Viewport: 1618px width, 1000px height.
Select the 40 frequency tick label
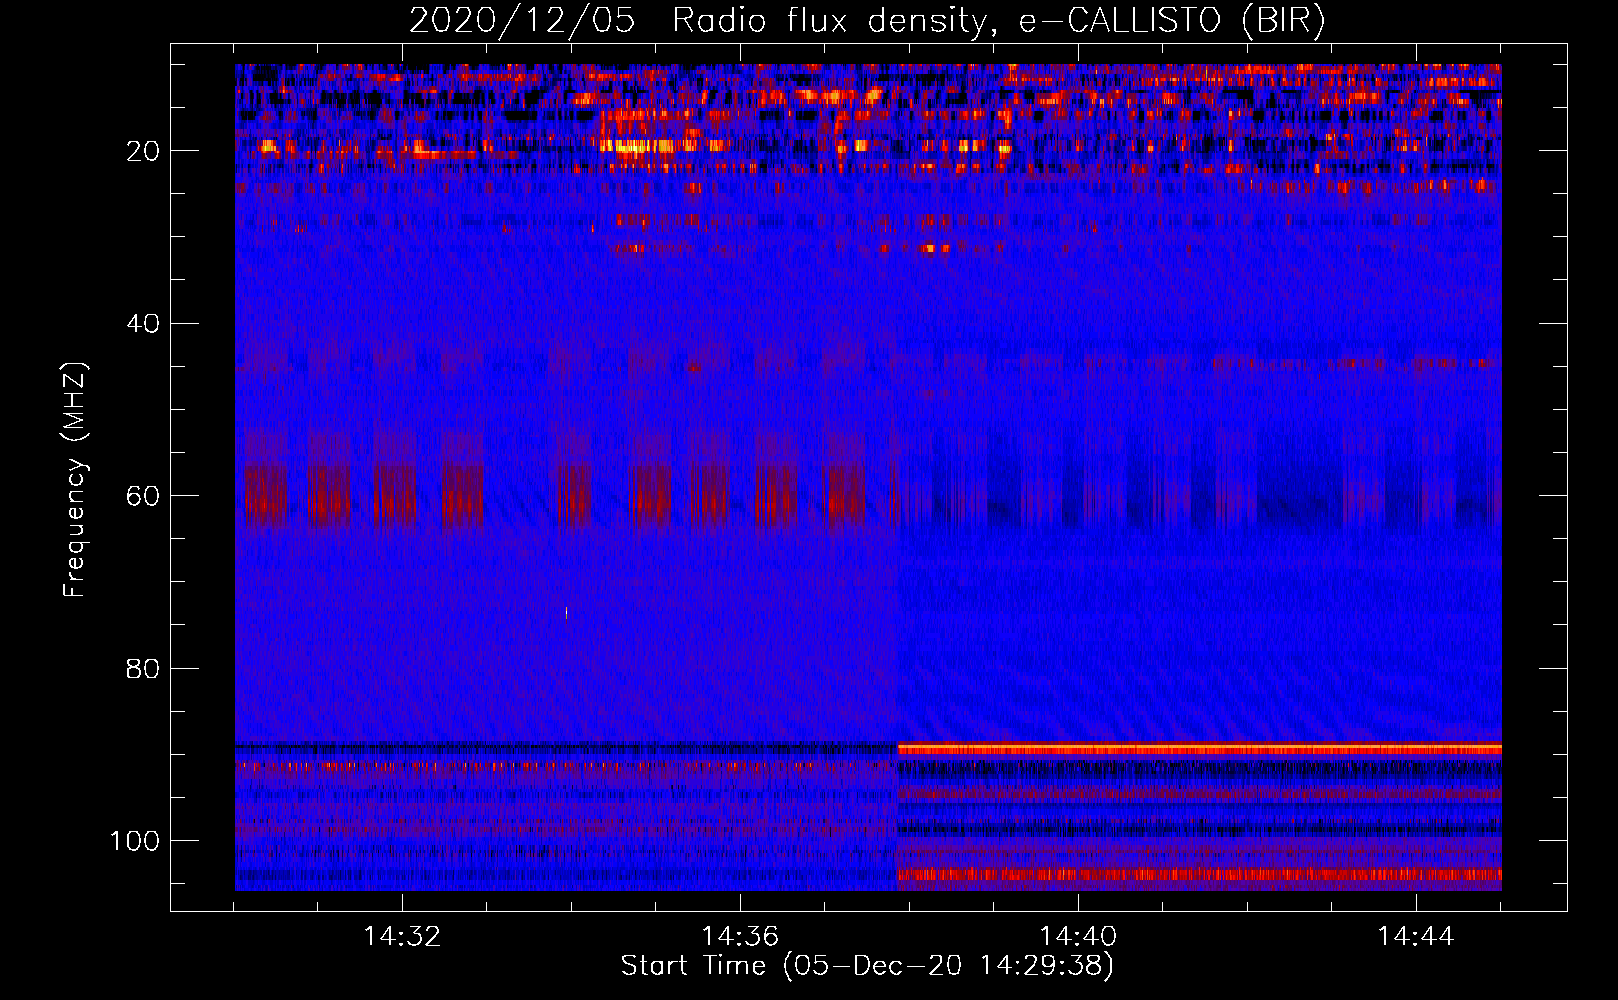[x=144, y=323]
